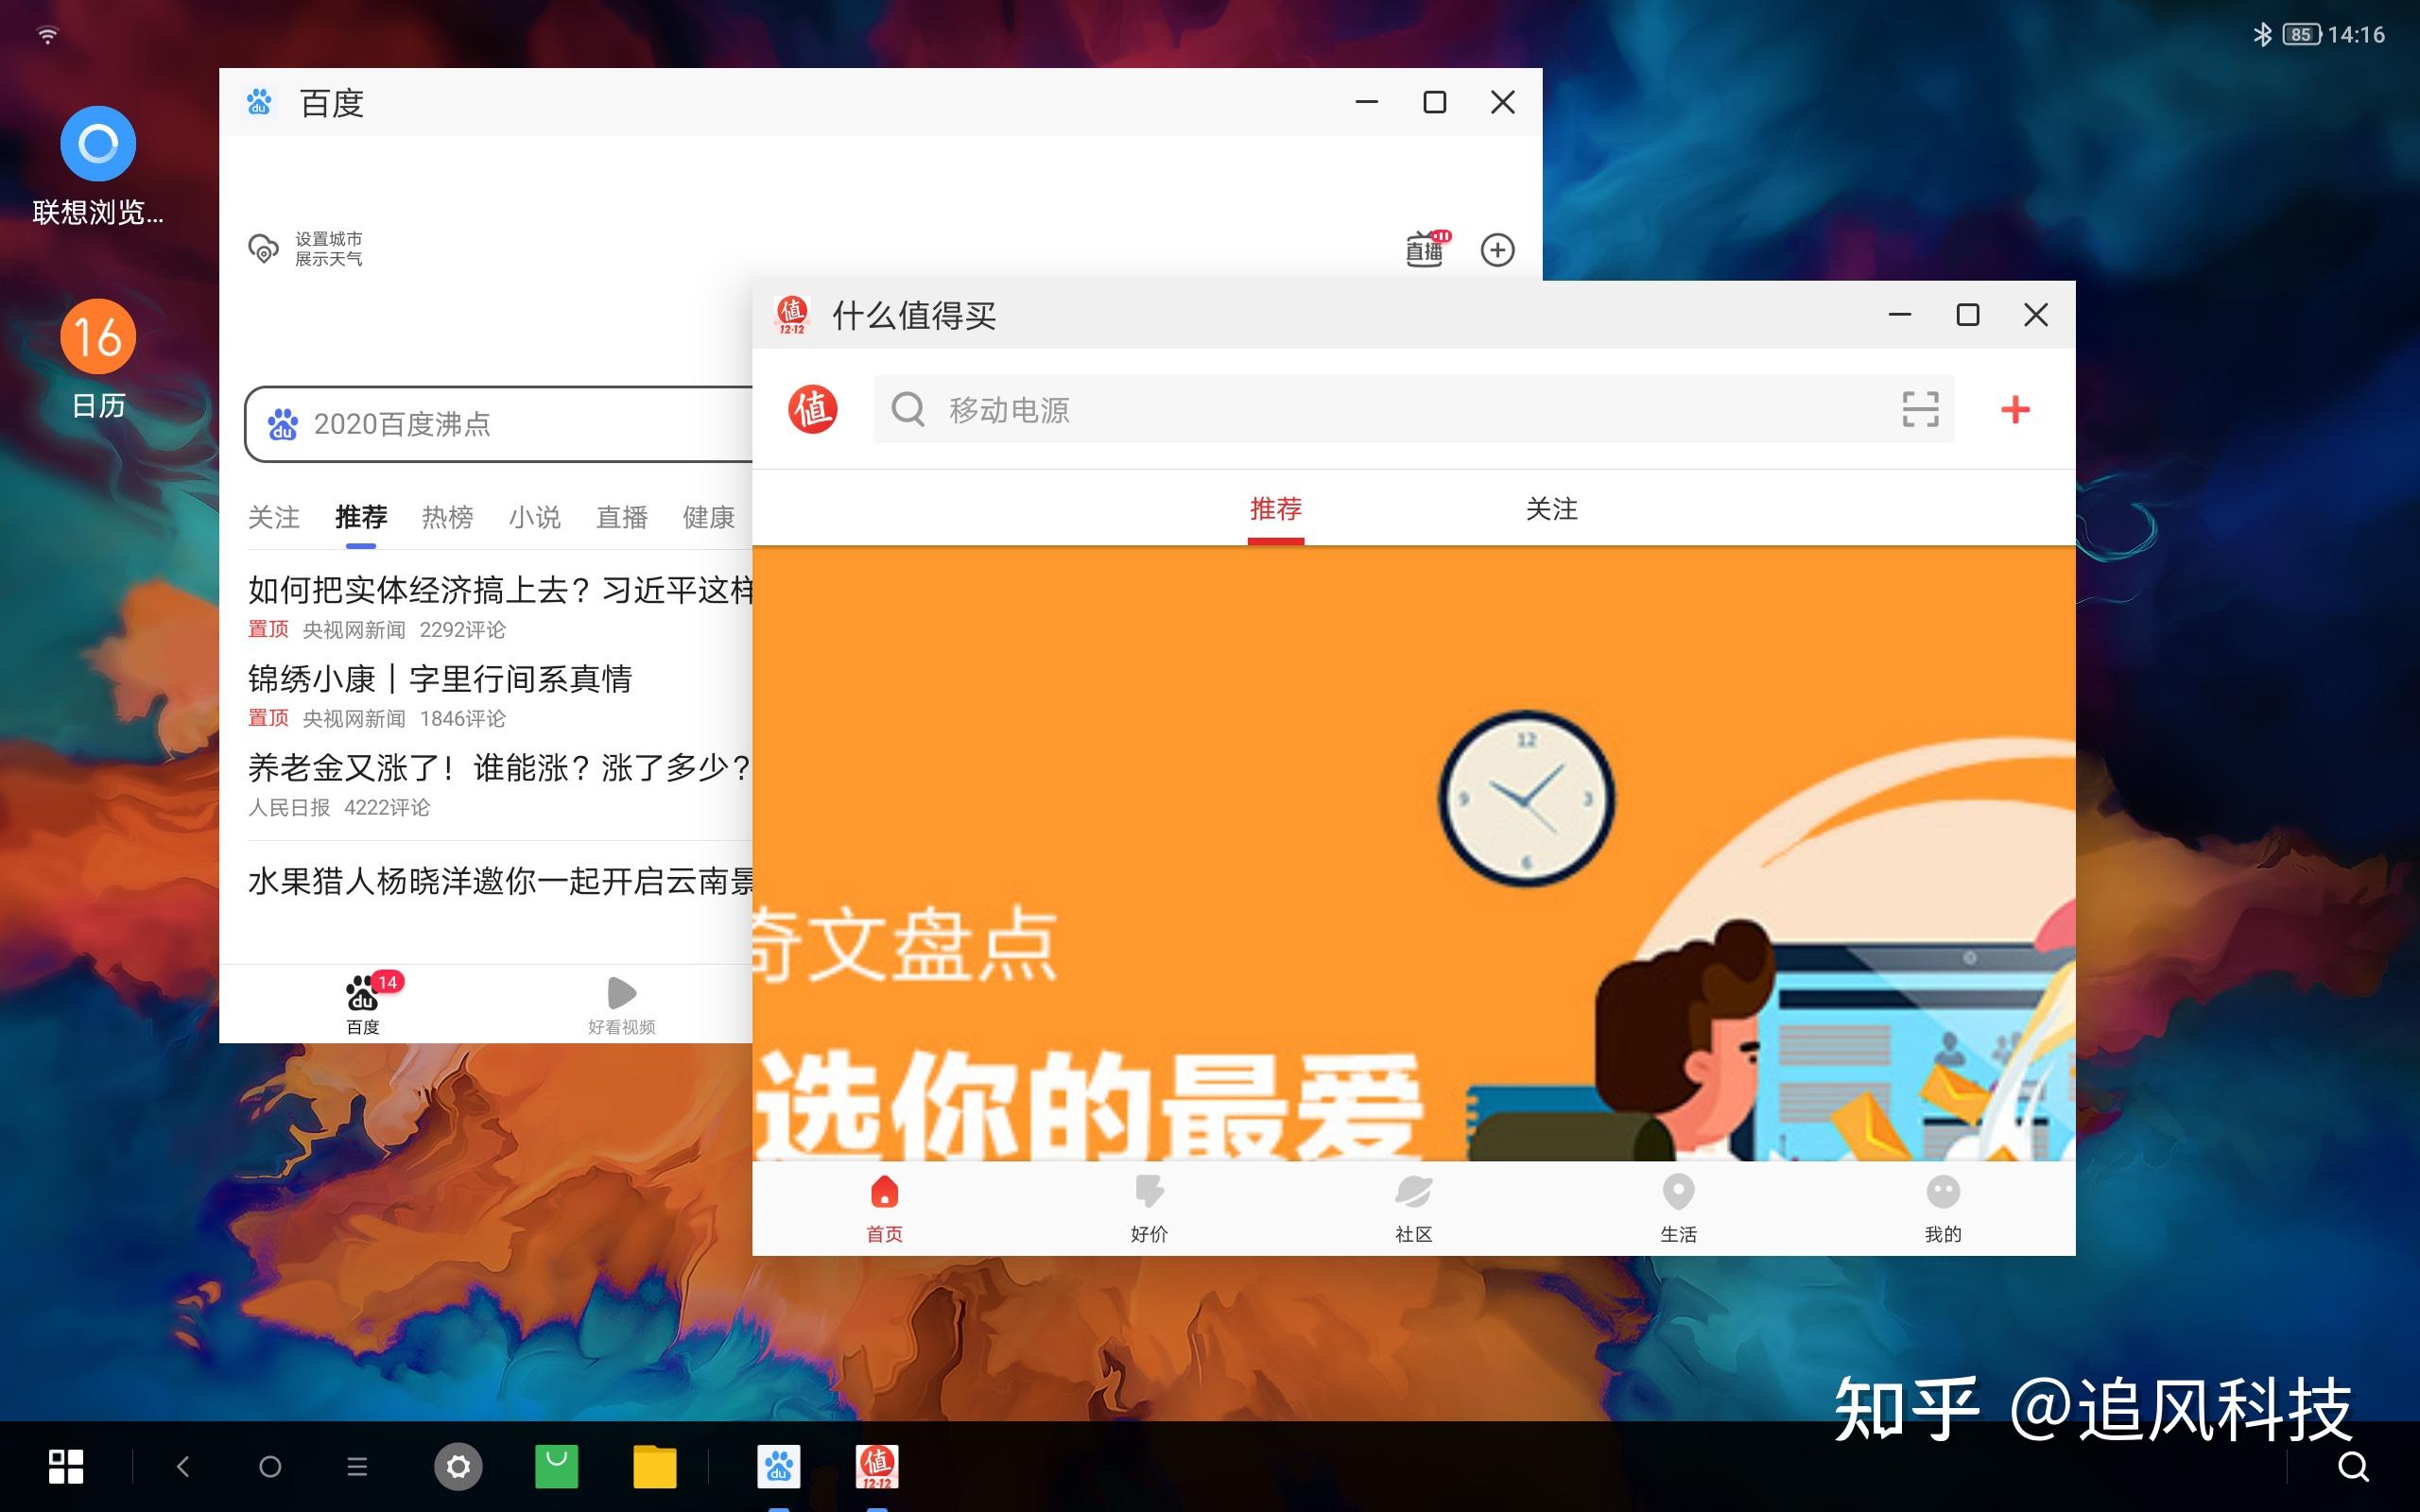Tap the red plus button in 什么值得买

coord(2015,409)
